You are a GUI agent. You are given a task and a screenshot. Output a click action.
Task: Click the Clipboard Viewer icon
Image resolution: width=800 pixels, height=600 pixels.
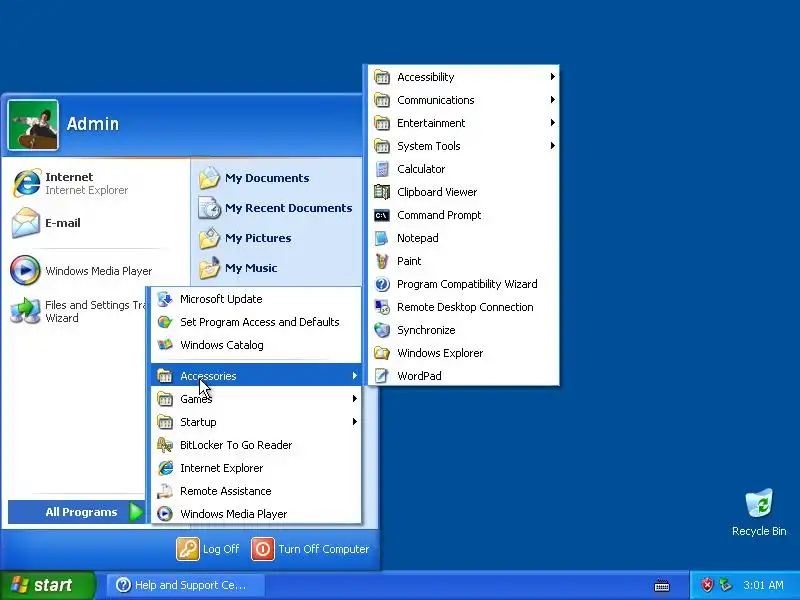coord(382,192)
